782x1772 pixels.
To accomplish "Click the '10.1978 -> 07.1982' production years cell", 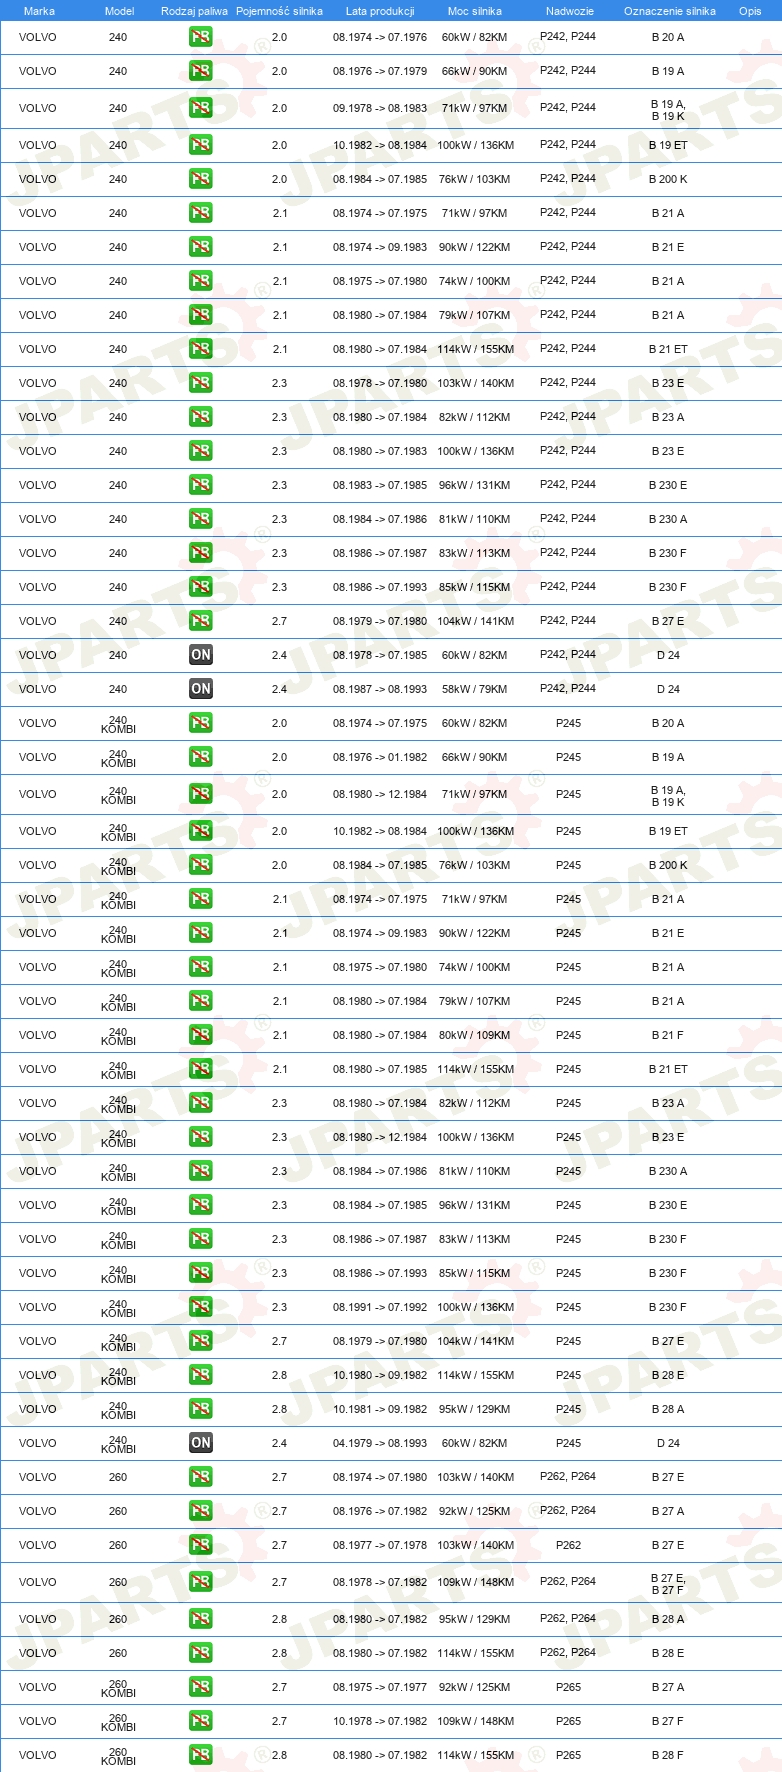I will 380,1721.
